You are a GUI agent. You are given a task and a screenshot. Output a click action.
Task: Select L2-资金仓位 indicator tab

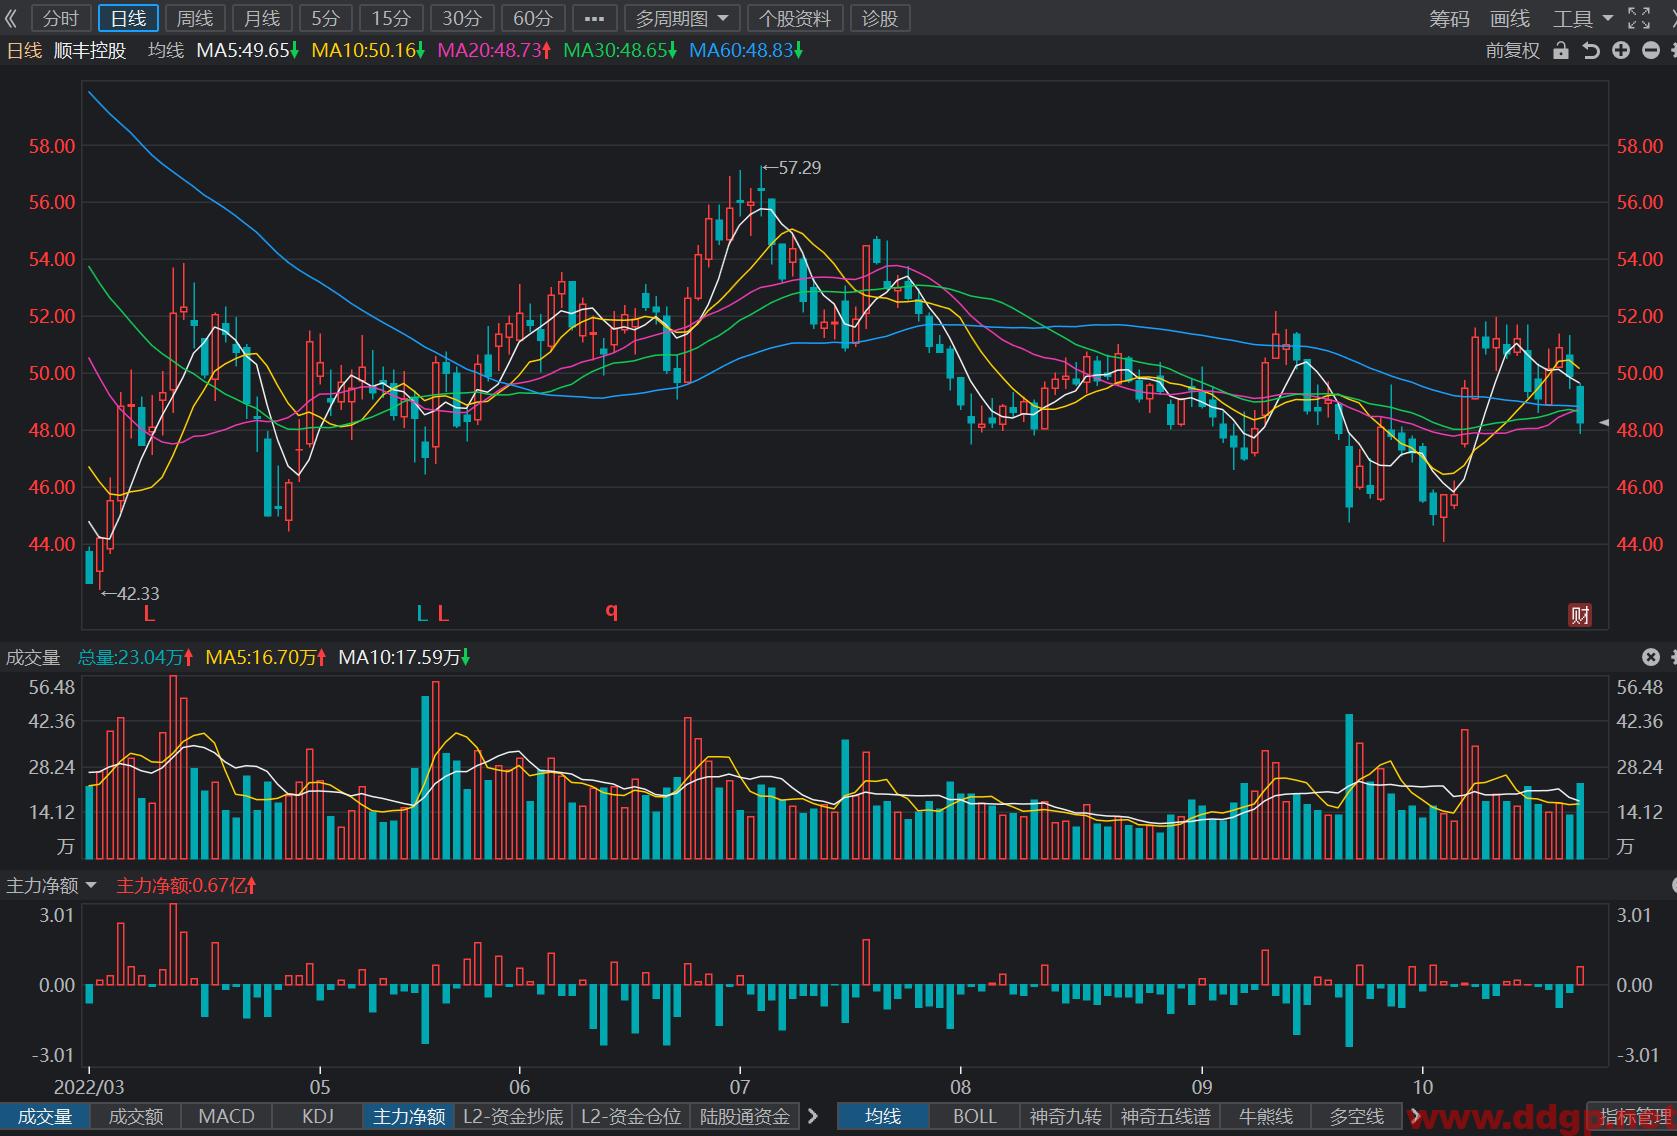coord(631,1116)
